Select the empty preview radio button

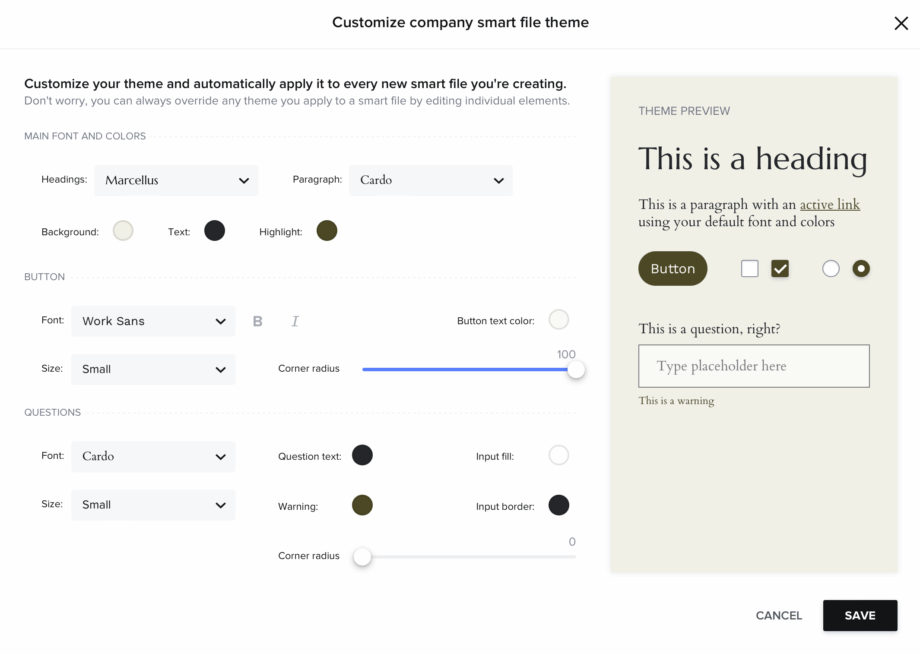click(830, 269)
